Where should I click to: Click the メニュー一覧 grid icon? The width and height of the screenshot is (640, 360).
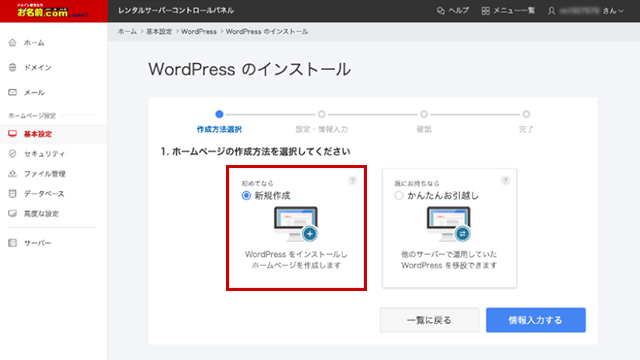[485, 11]
